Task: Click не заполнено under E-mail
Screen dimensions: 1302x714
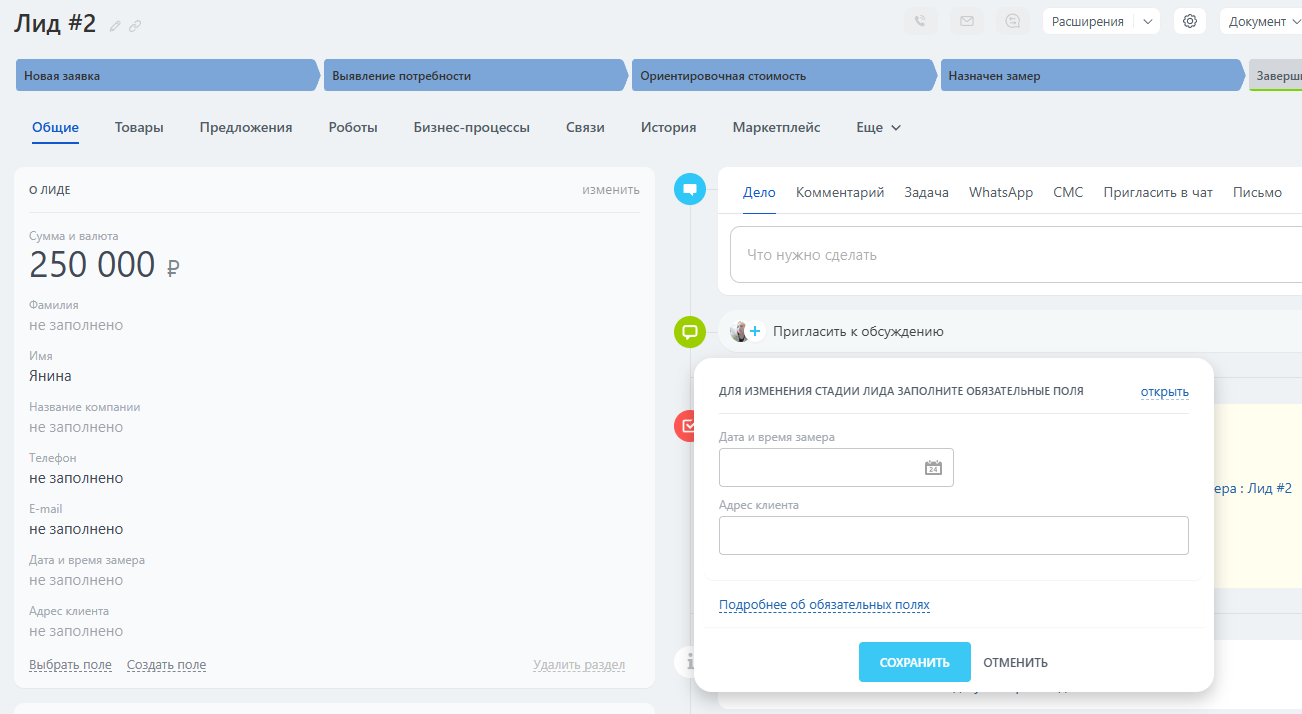Action: (x=76, y=529)
